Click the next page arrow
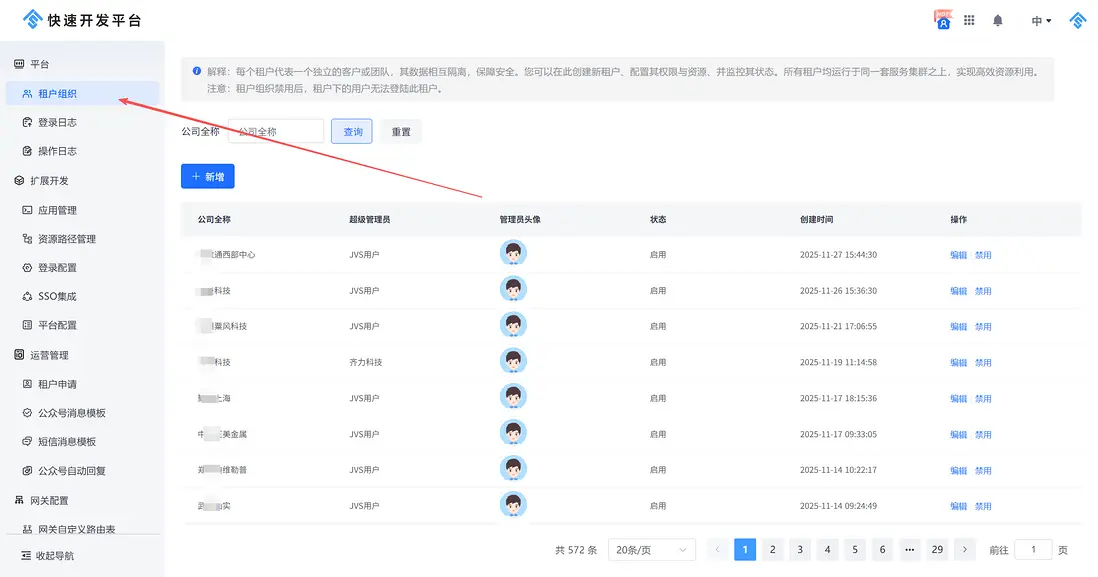Viewport: 1098px width, 577px height. click(x=964, y=550)
